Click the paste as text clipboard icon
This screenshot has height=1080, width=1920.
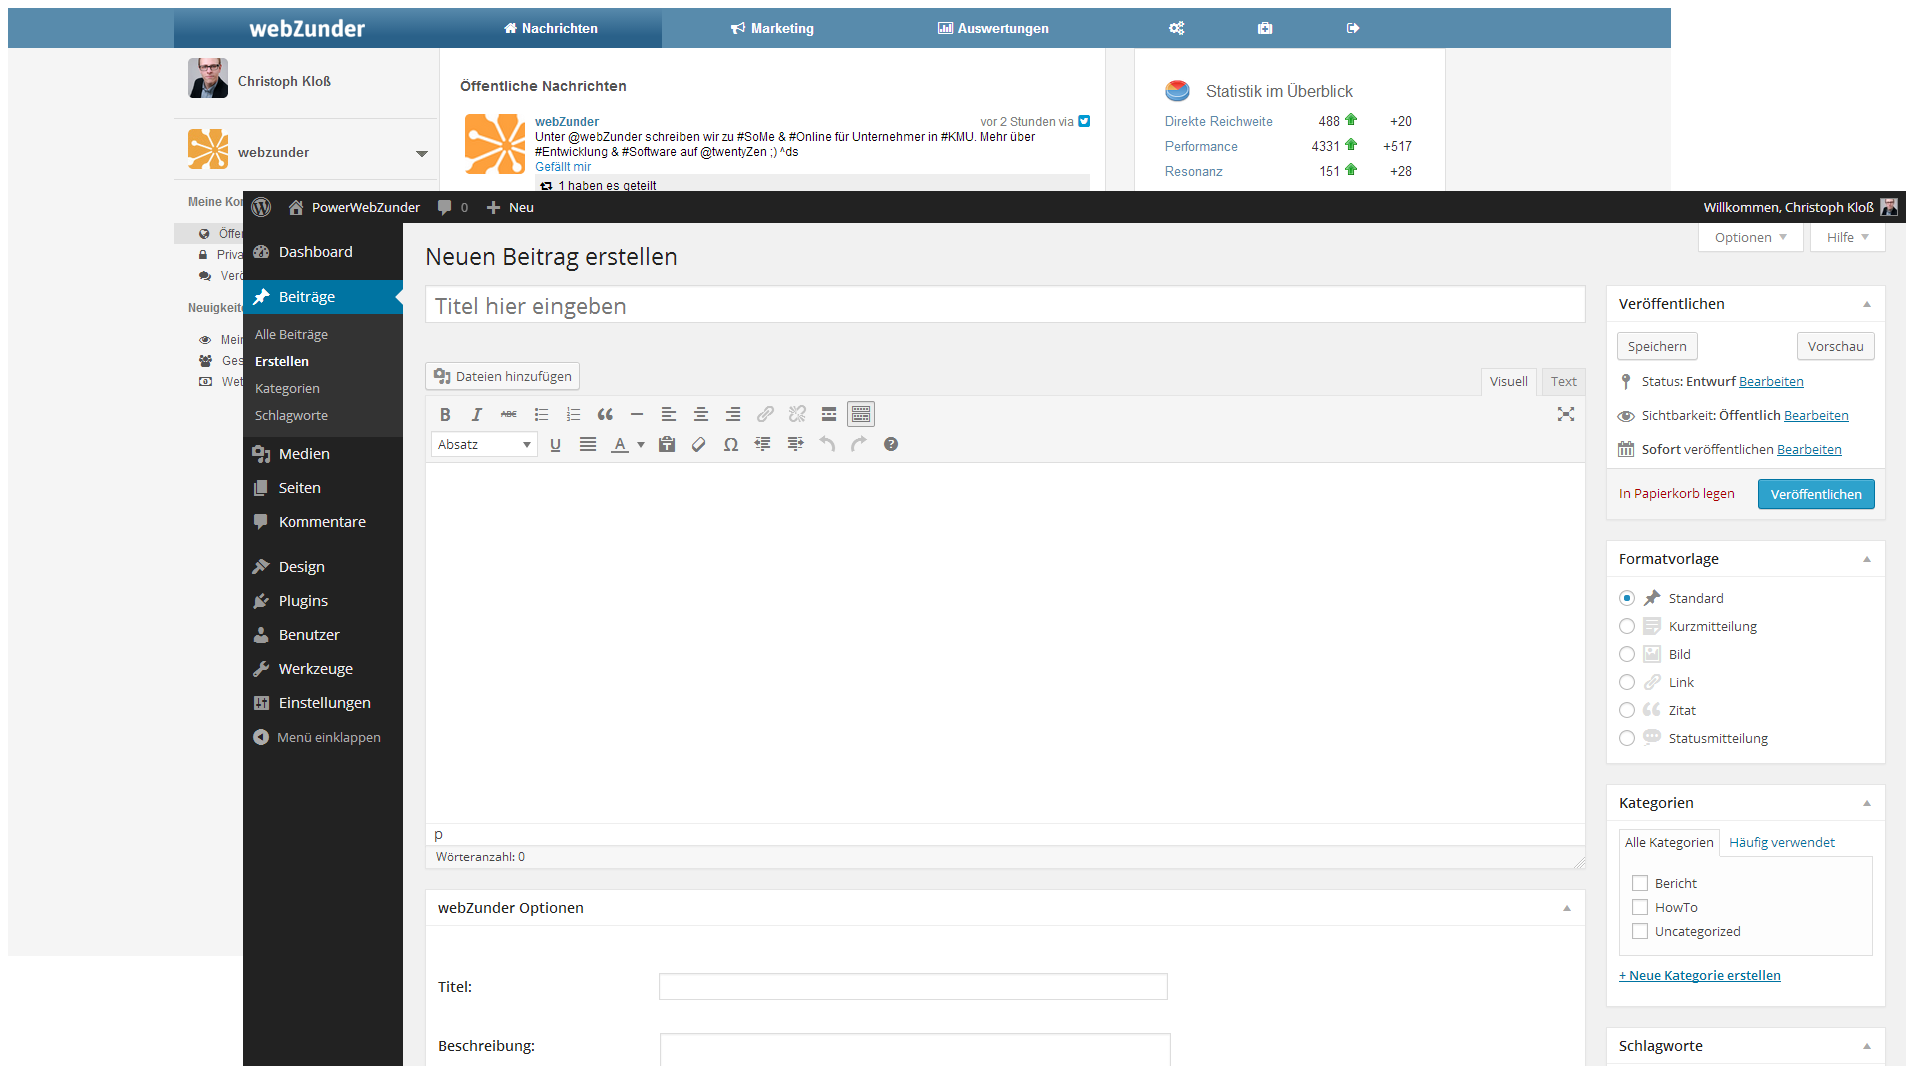(x=667, y=444)
